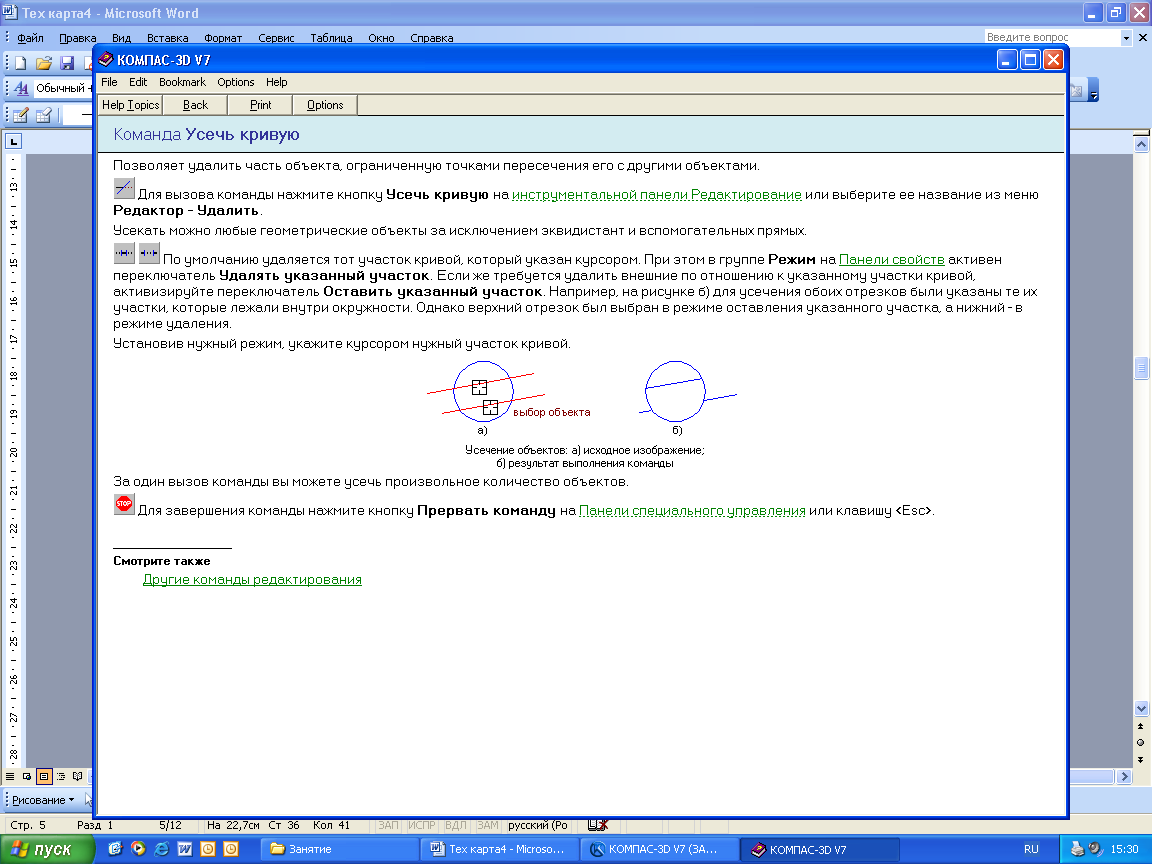The width and height of the screenshot is (1152, 864).
Task: Launch Internet Explorer from quick launch
Action: tap(162, 849)
